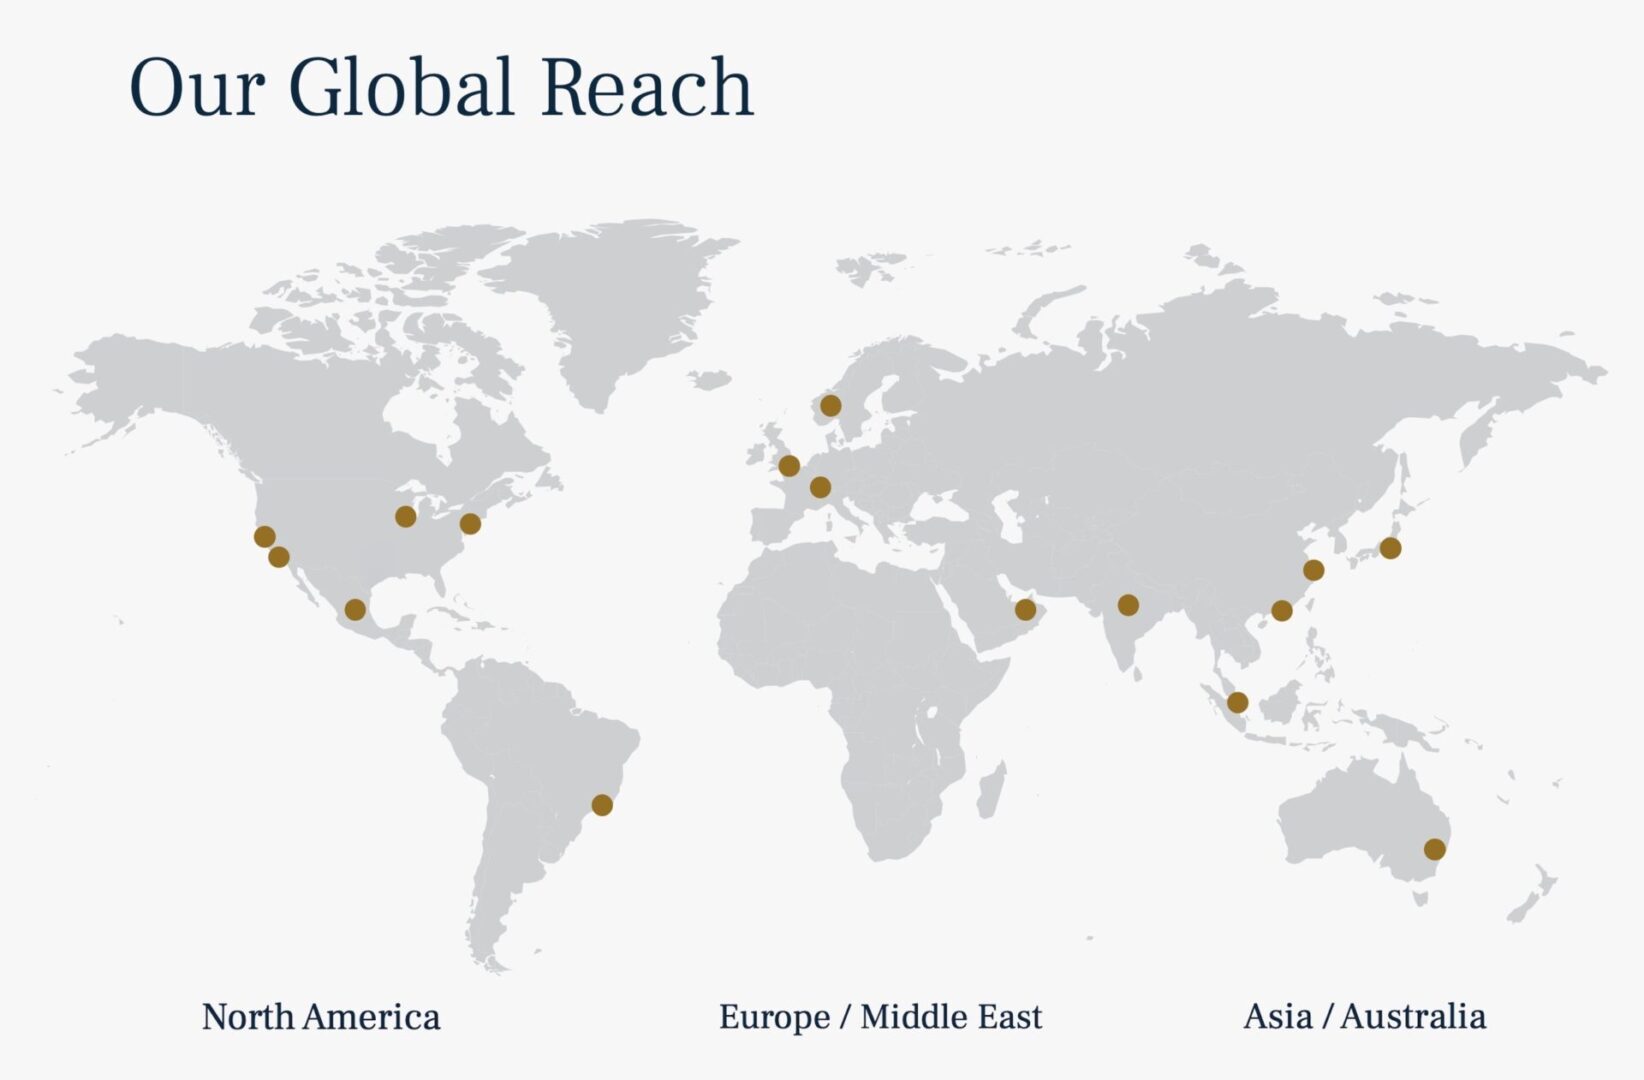
Task: Click the map dot in Mexico
Action: [x=355, y=609]
